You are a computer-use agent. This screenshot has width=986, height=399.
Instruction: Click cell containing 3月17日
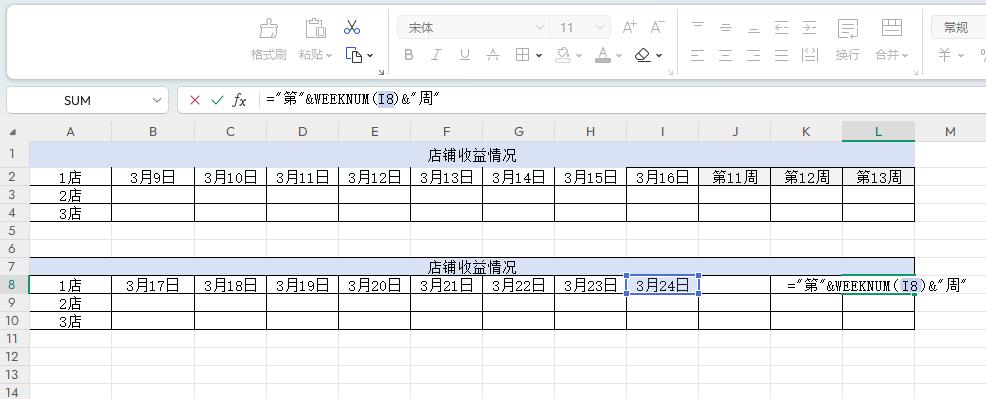[x=153, y=285]
